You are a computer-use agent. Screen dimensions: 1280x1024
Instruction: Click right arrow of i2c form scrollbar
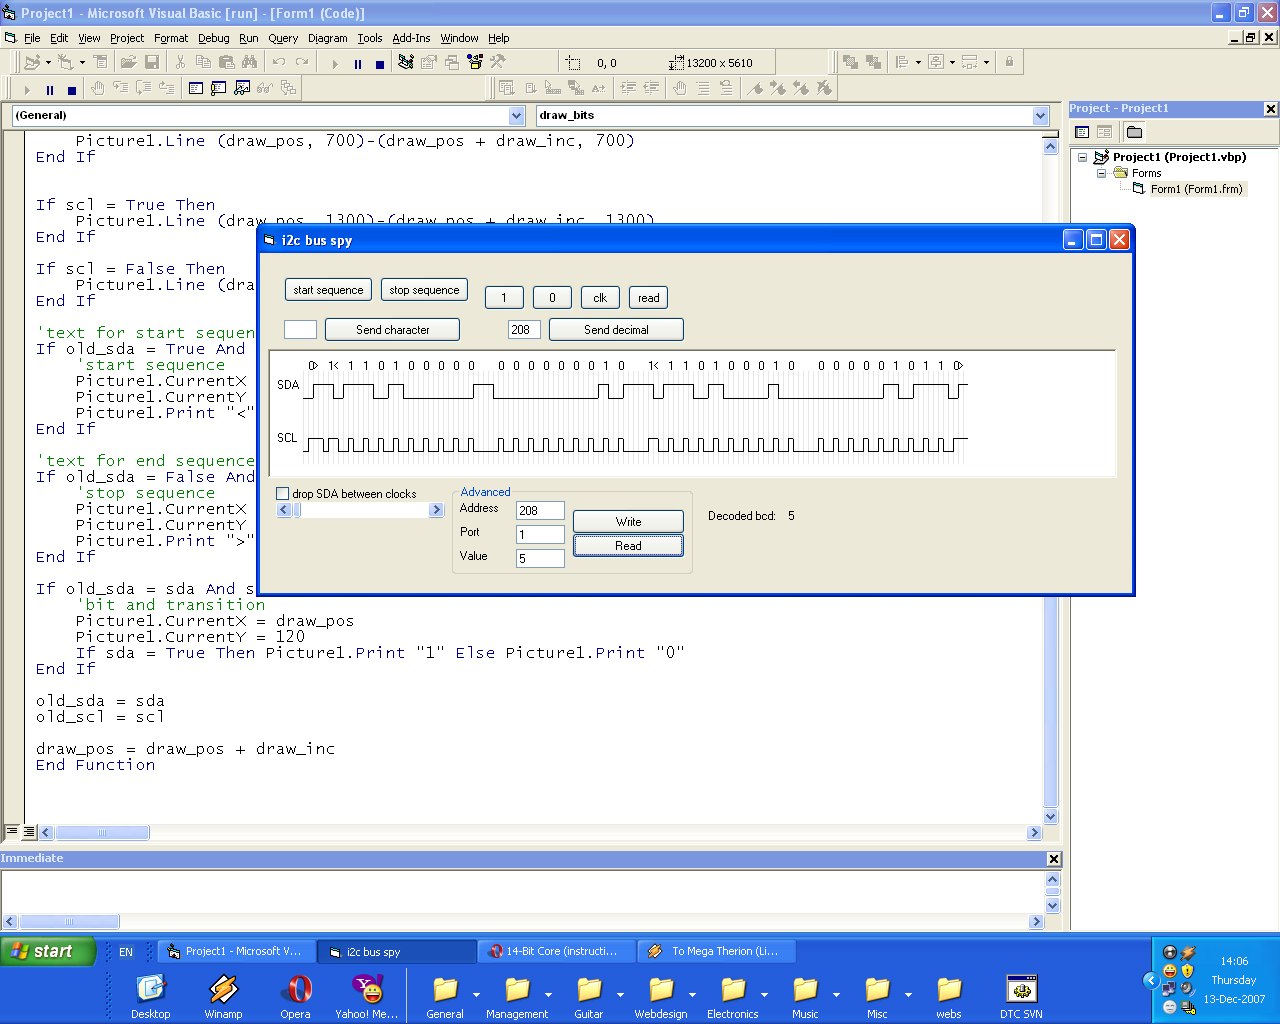pos(436,510)
